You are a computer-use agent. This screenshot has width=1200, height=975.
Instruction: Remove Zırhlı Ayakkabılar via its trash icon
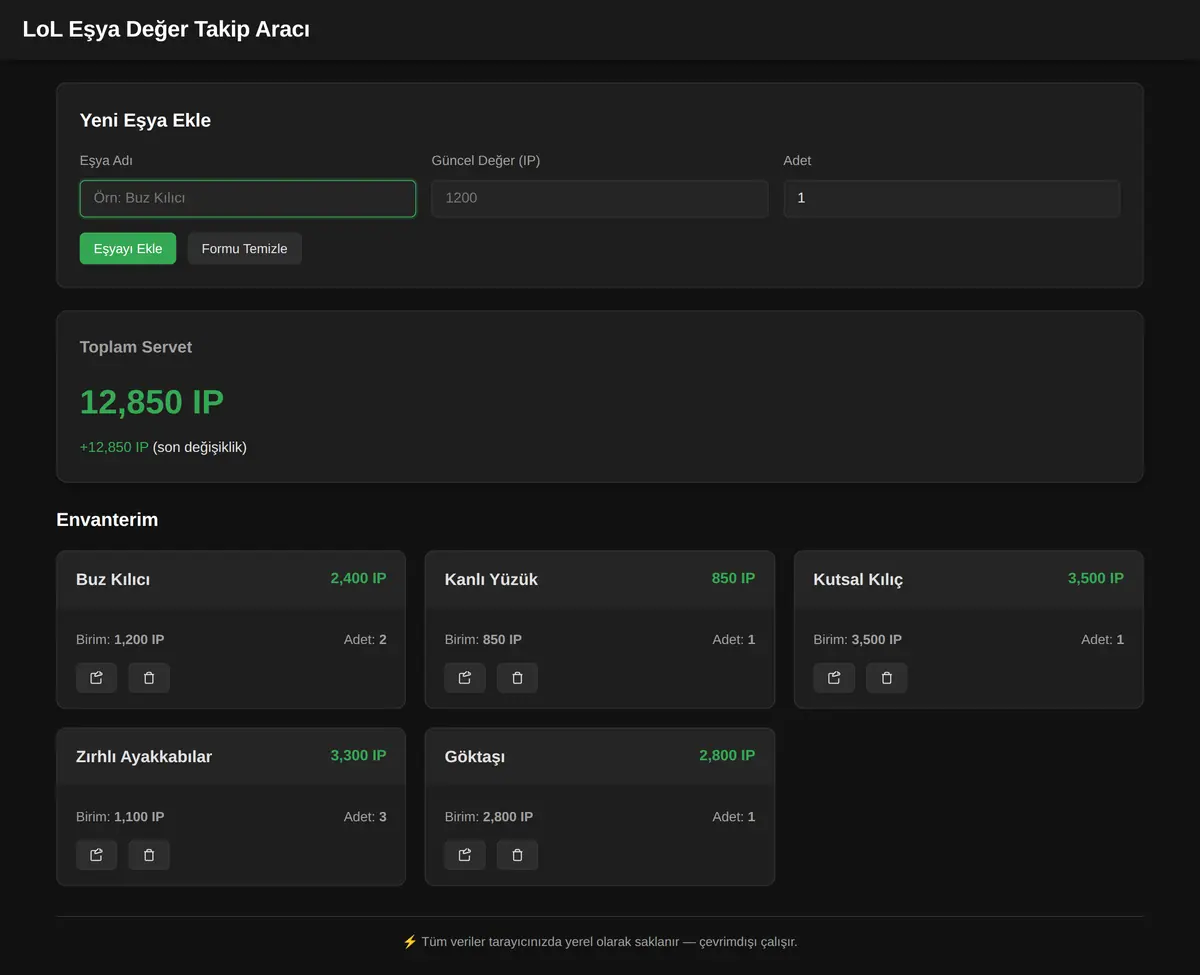[149, 855]
